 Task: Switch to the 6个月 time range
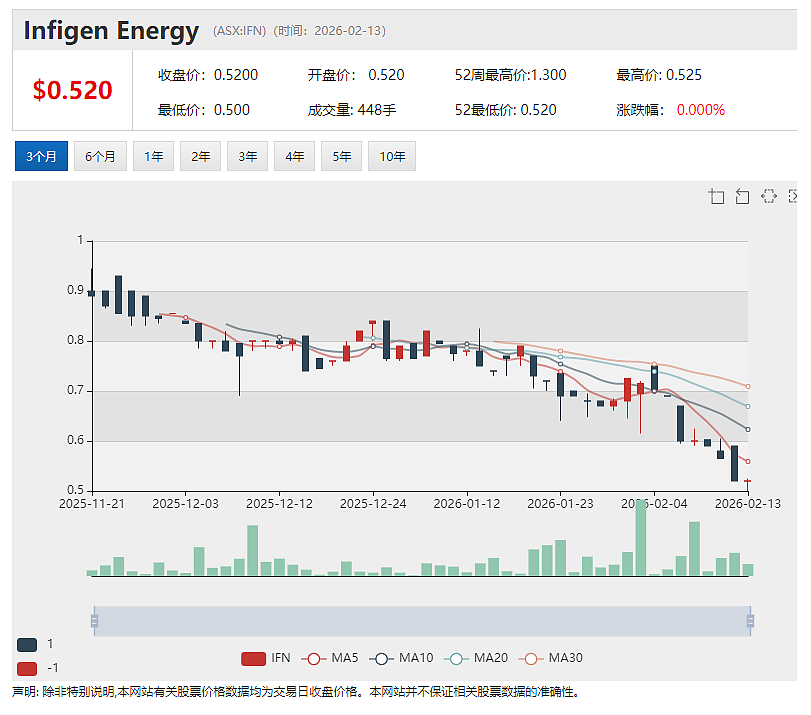100,156
